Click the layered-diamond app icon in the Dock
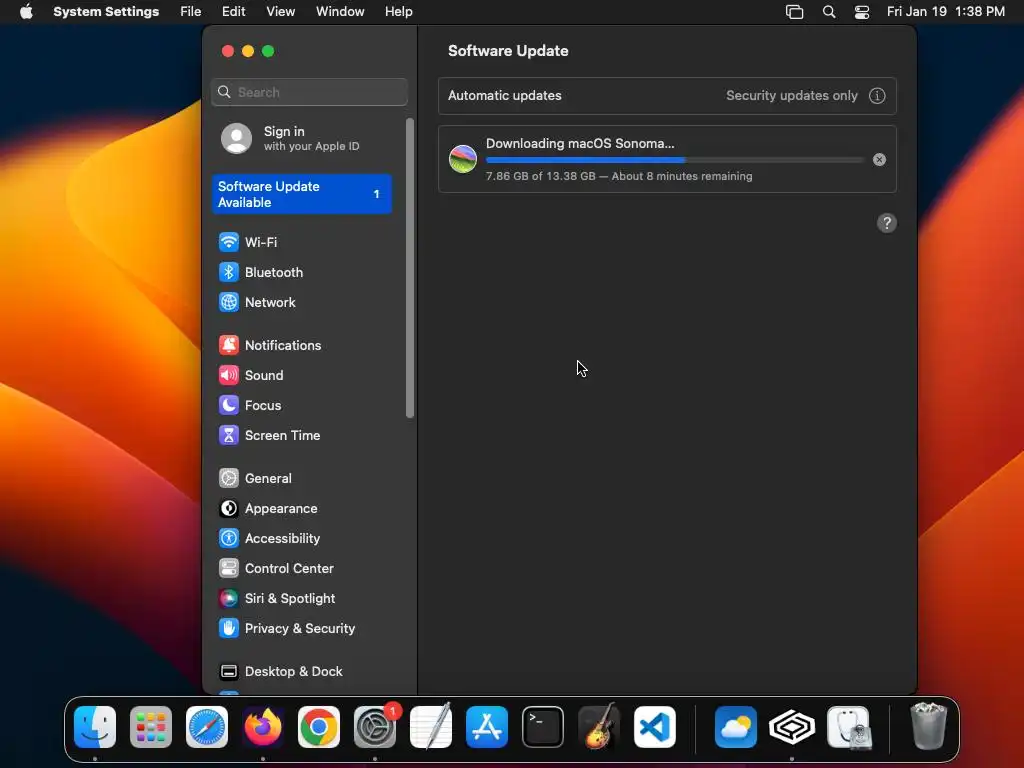This screenshot has height=768, width=1024. (792, 727)
